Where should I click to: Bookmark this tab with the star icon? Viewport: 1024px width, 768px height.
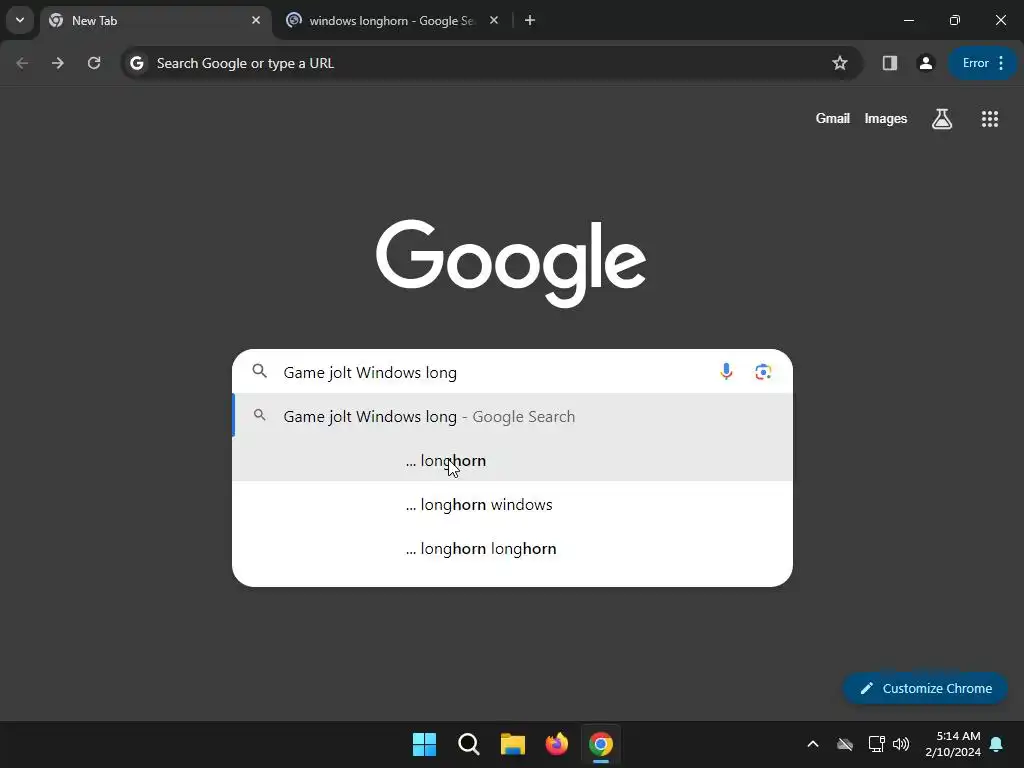point(840,63)
